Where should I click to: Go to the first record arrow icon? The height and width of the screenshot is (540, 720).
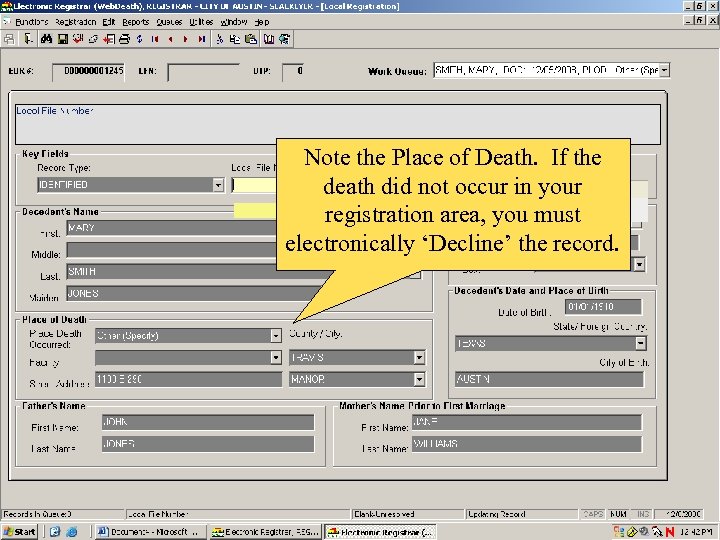point(155,39)
